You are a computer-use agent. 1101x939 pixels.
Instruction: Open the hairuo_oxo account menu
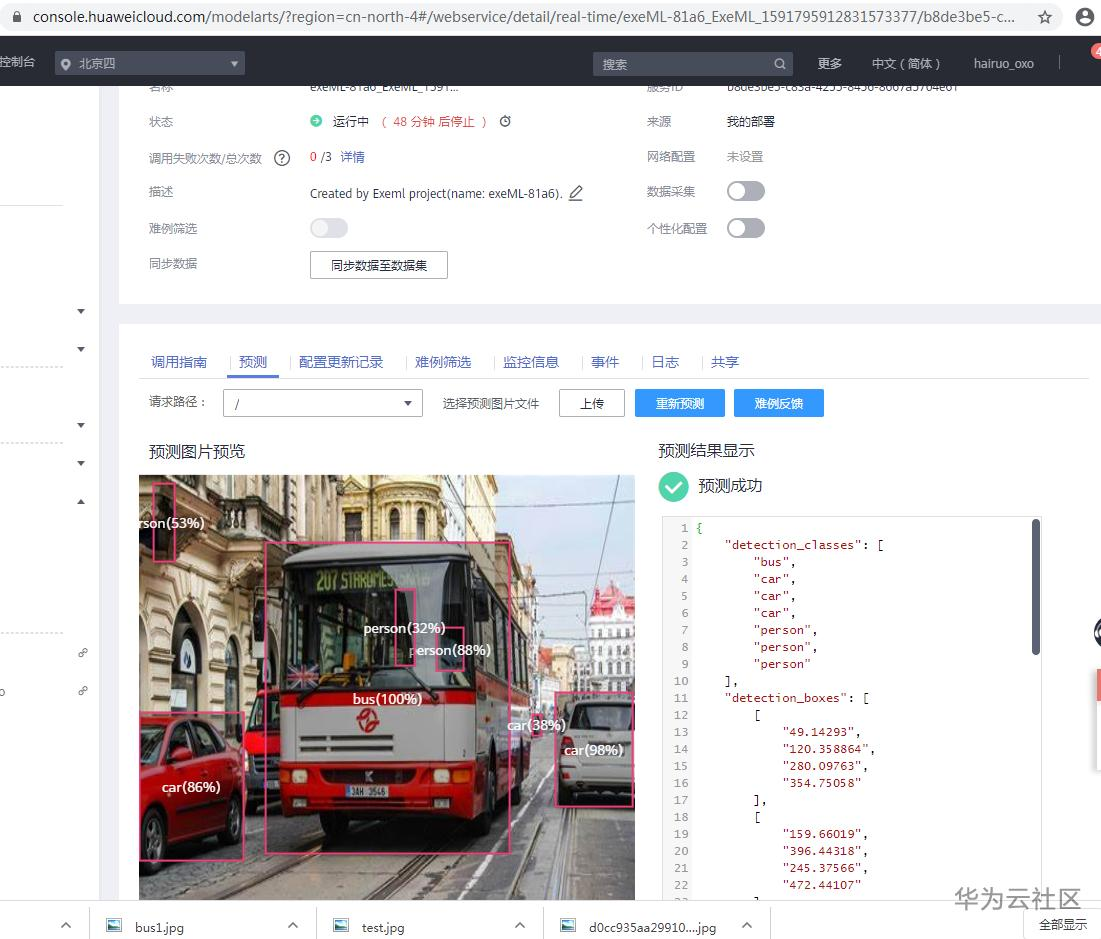(1003, 64)
